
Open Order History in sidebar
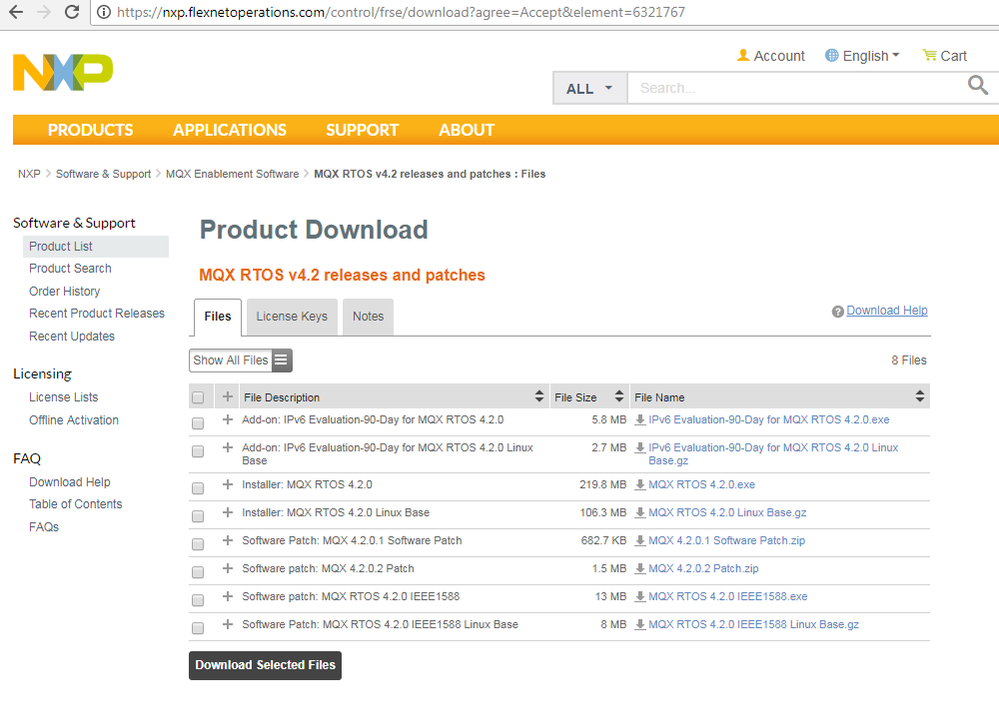tap(64, 291)
